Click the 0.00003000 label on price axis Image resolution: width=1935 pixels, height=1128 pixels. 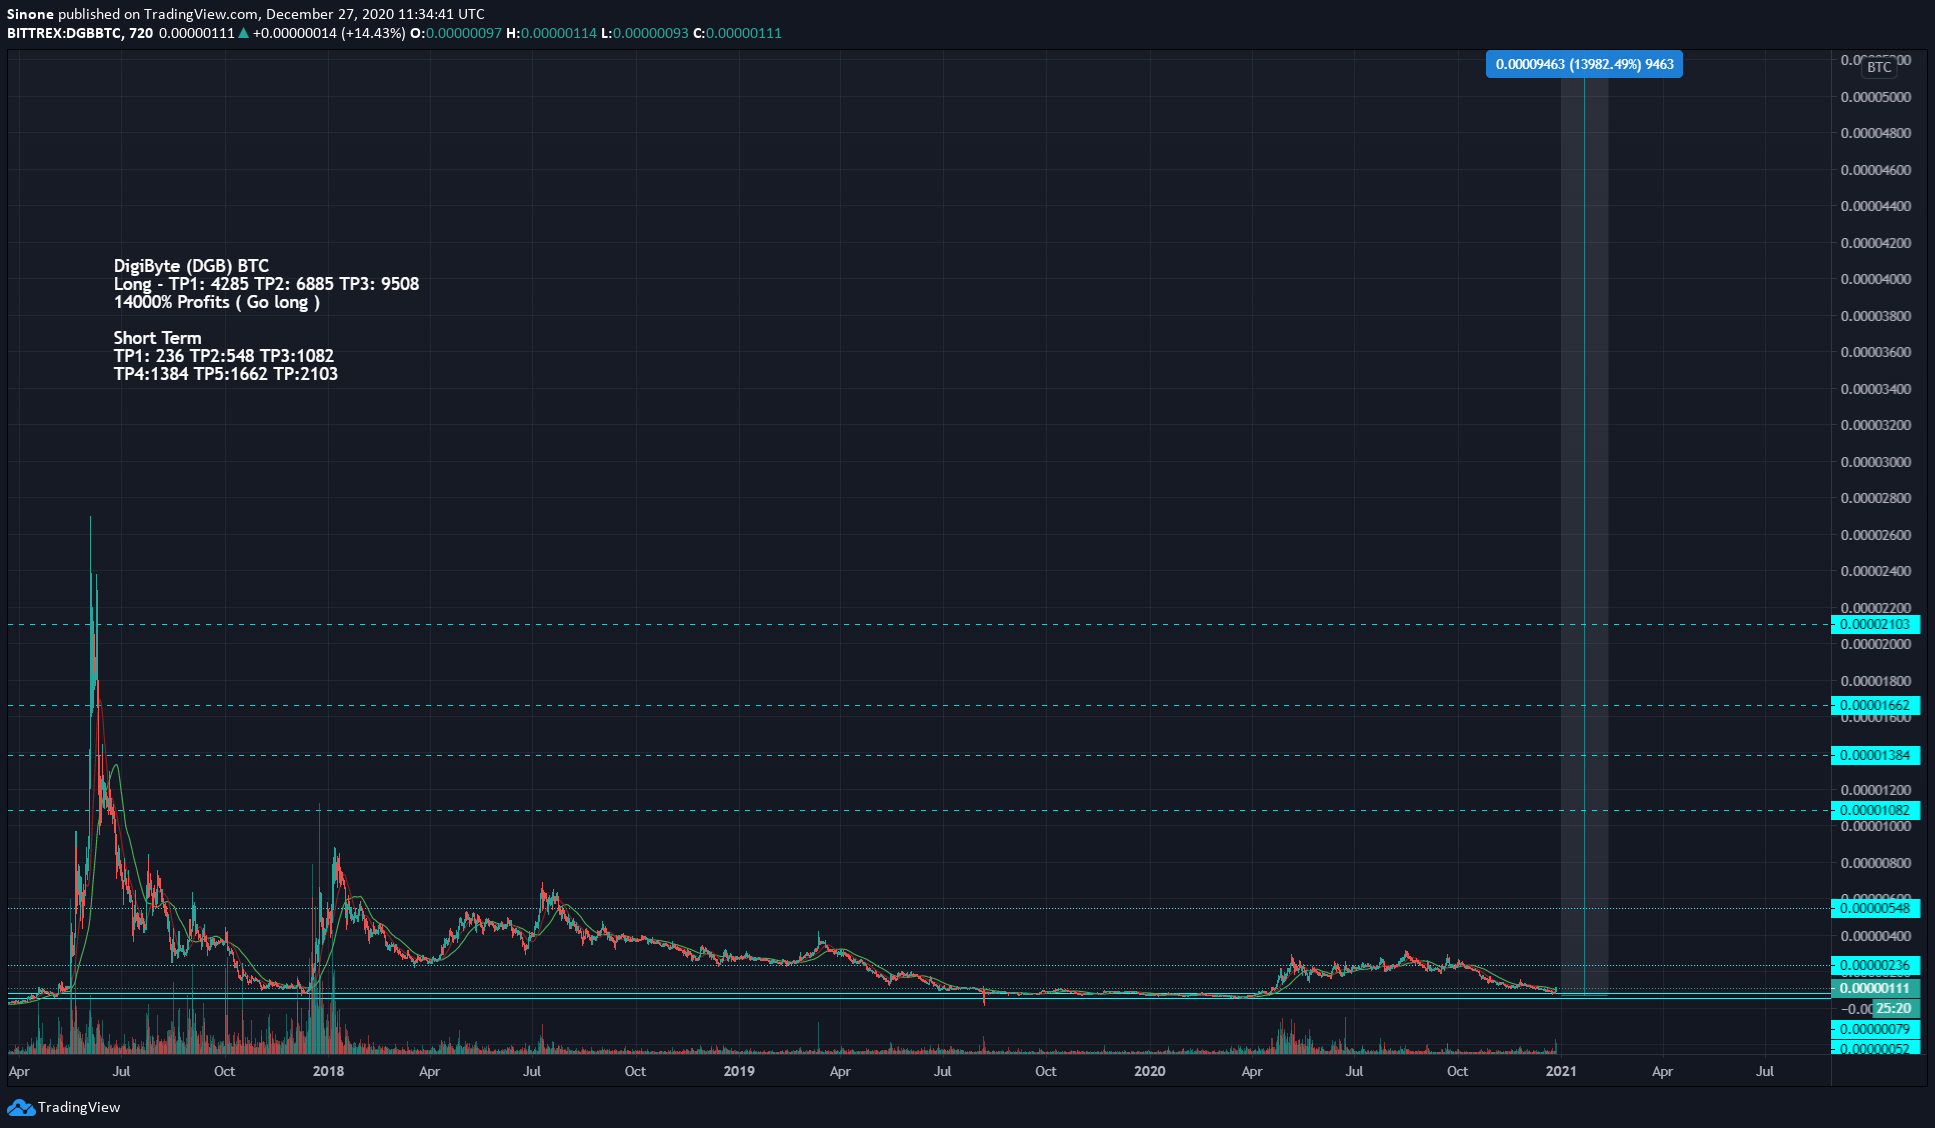pyautogui.click(x=1876, y=462)
